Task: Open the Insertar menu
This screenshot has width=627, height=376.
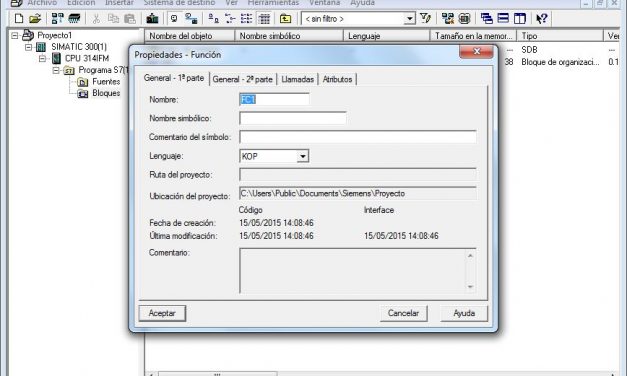Action: click(119, 3)
